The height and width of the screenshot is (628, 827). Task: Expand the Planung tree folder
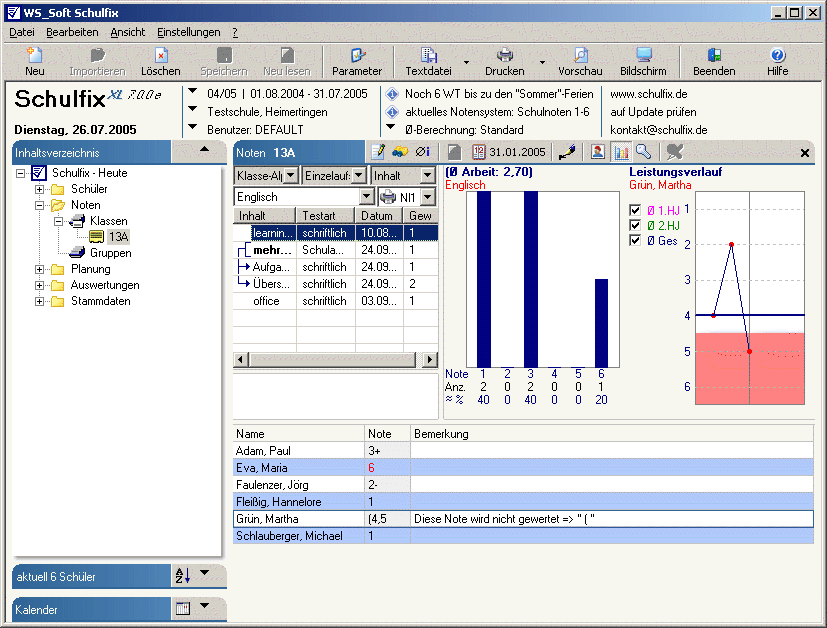pyautogui.click(x=40, y=269)
